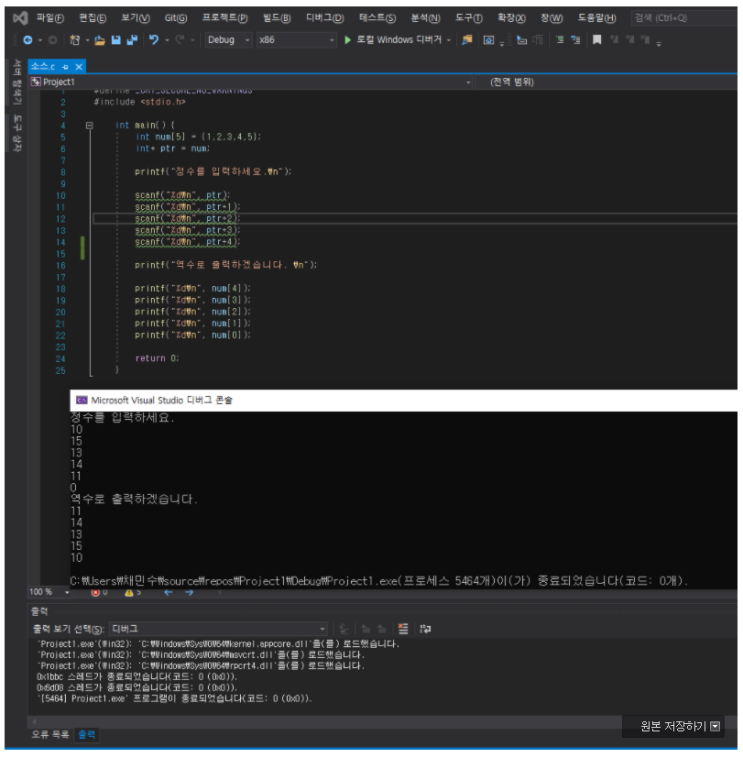
Task: Open the 파일(F) menu
Action: (x=50, y=18)
